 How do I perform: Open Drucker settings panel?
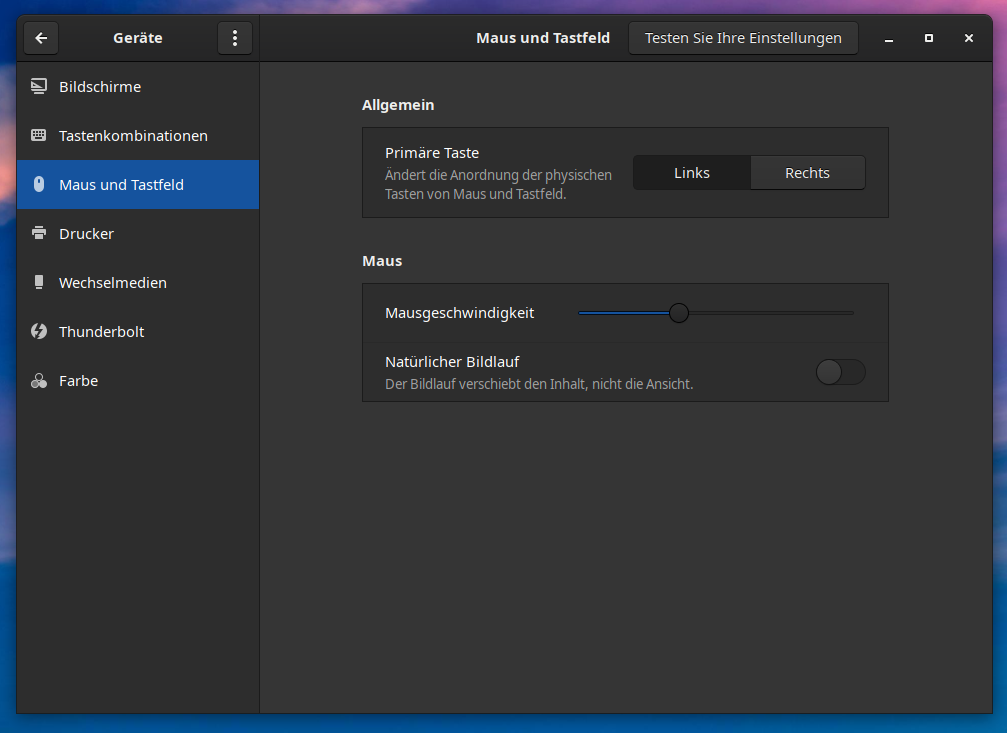click(x=138, y=234)
